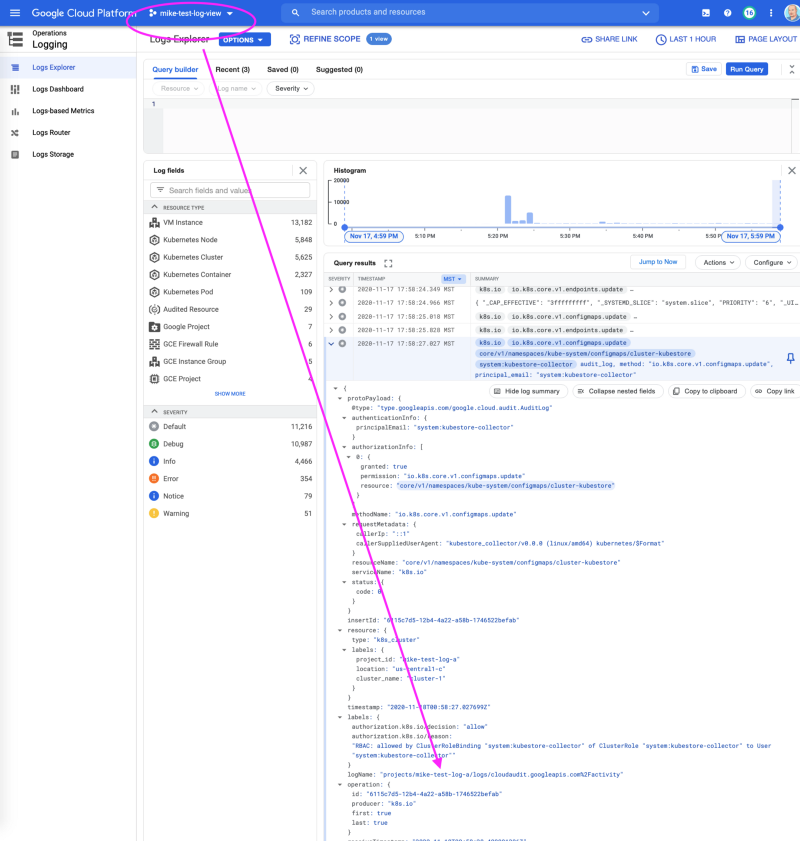Click REFINE SCOPE
Screen dimensions: 800x841
(x=325, y=39)
